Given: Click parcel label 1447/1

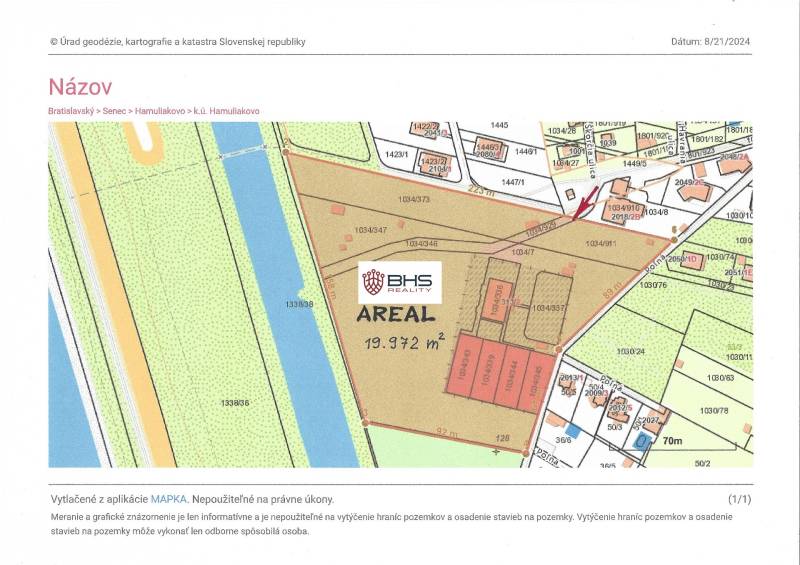Looking at the screenshot, I should [x=513, y=182].
